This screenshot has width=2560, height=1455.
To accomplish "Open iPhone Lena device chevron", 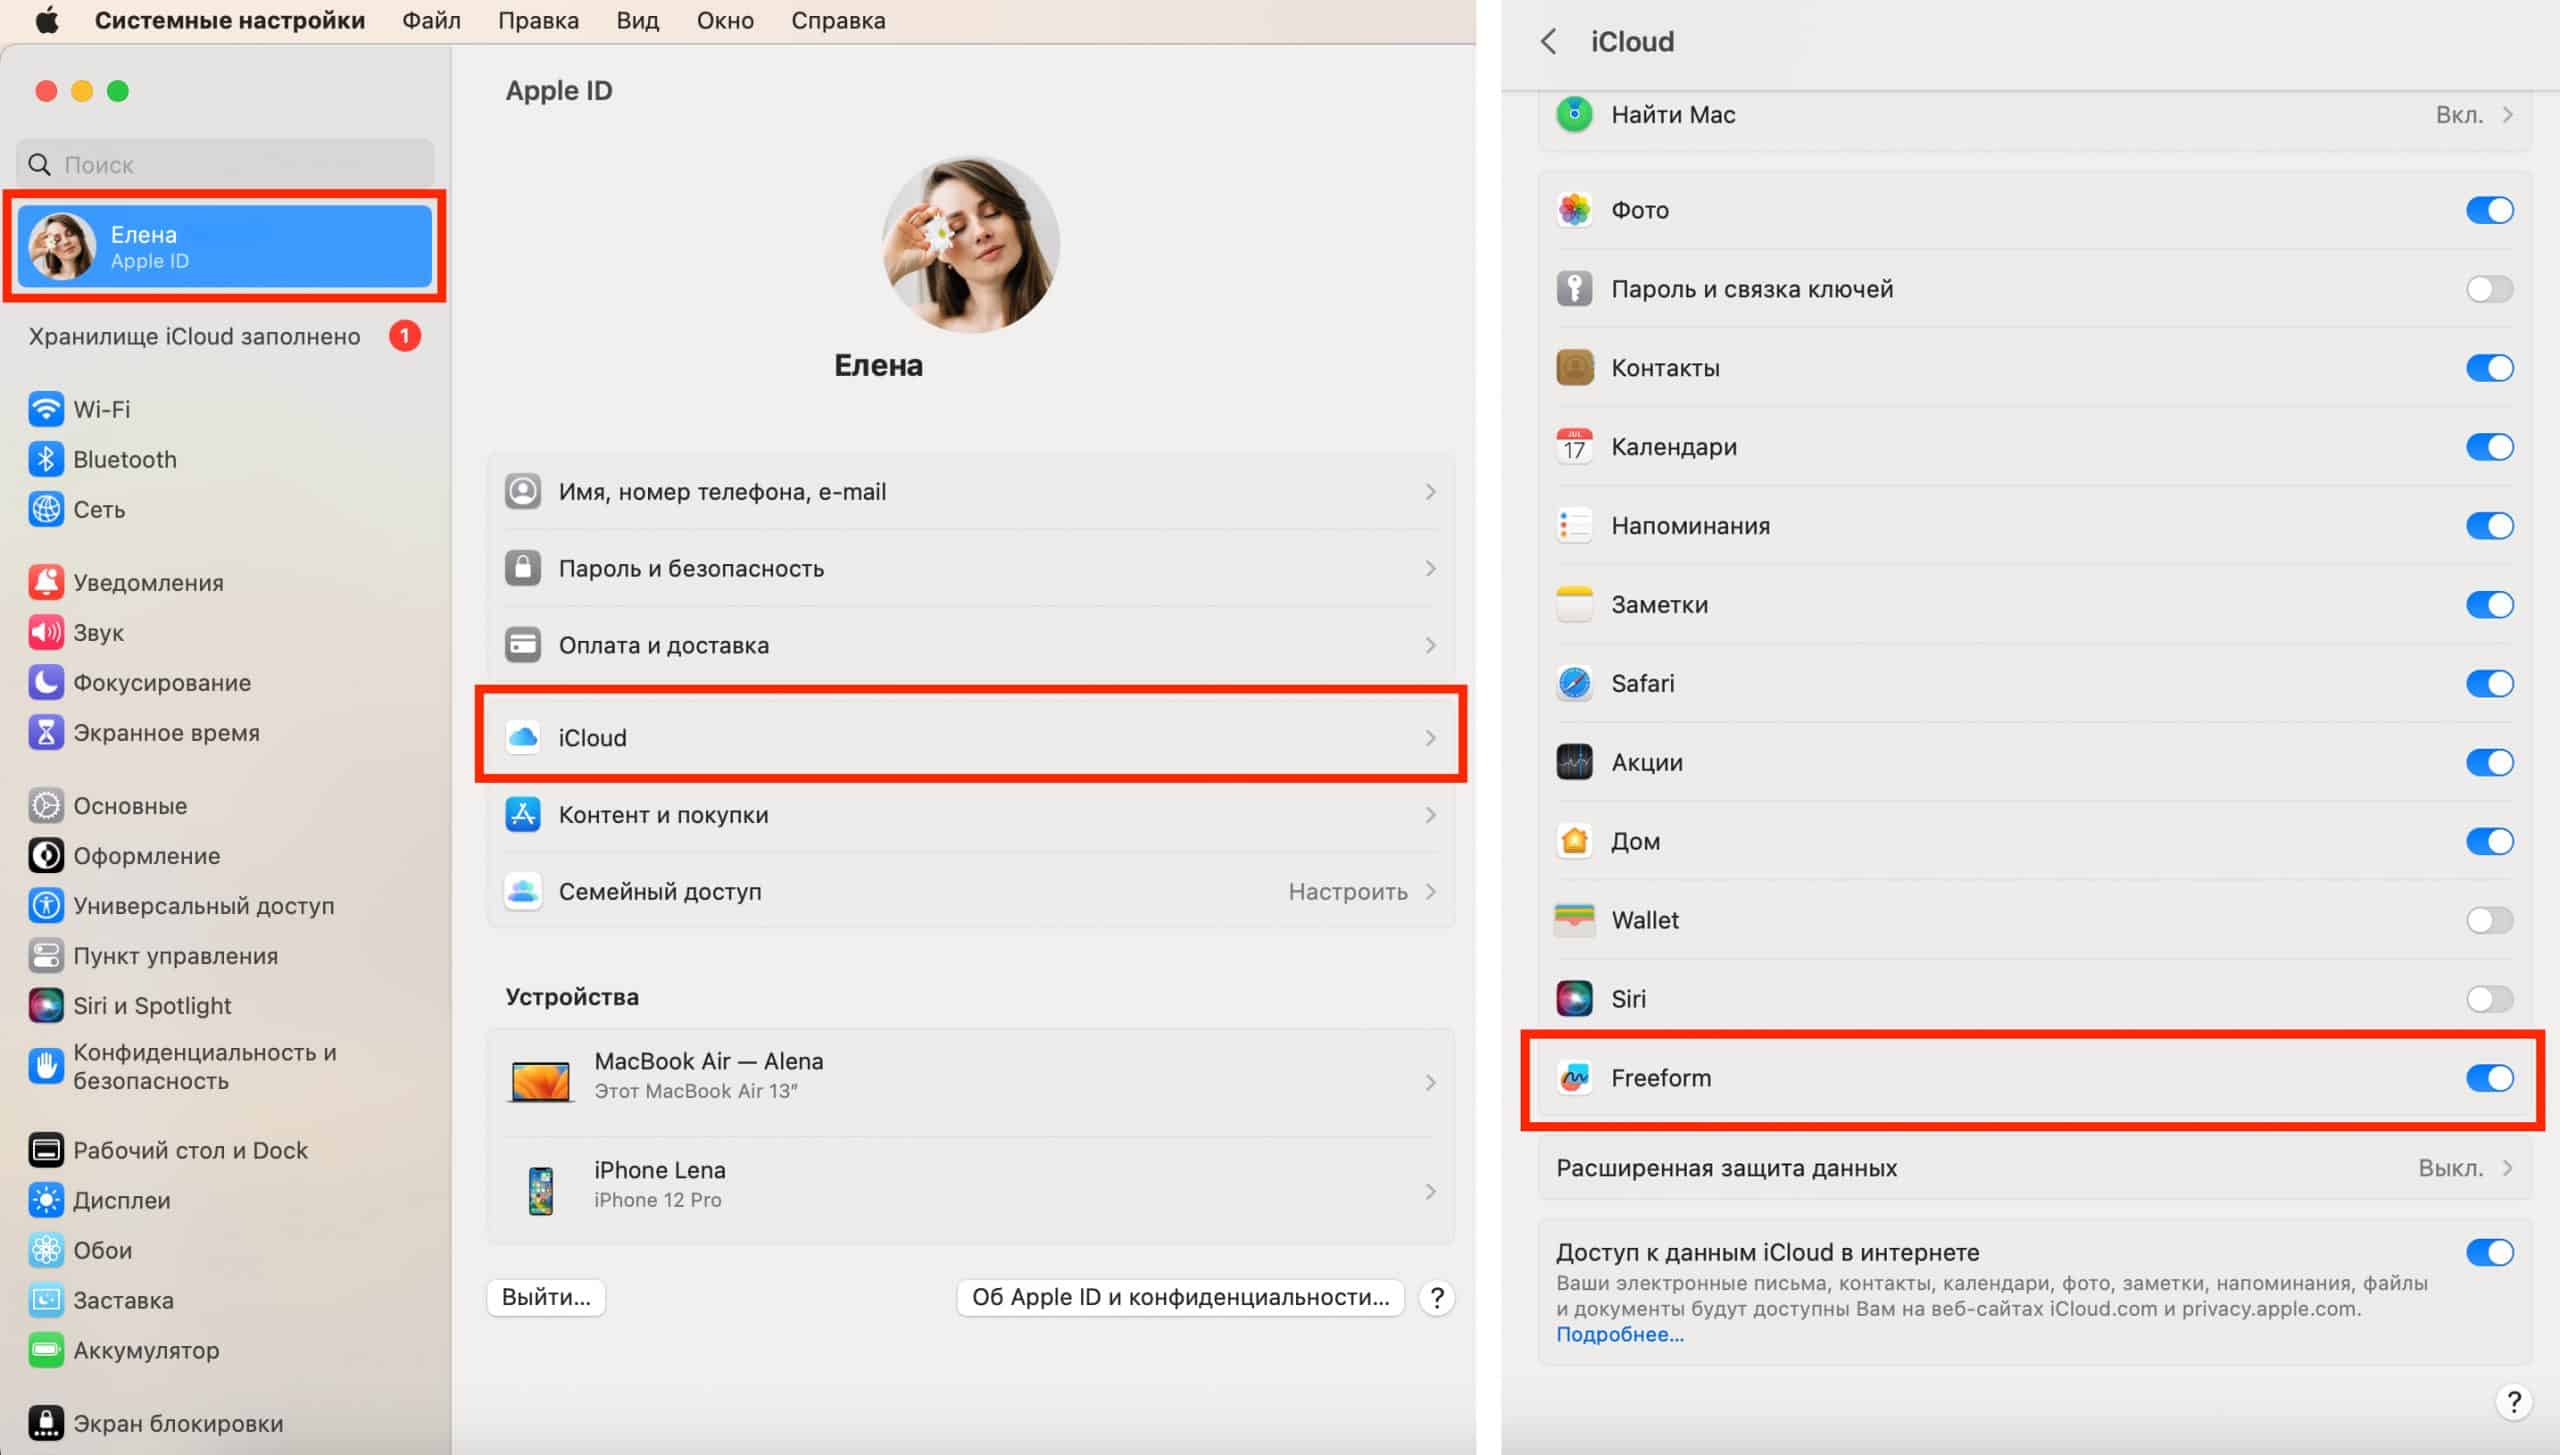I will coord(1430,1191).
